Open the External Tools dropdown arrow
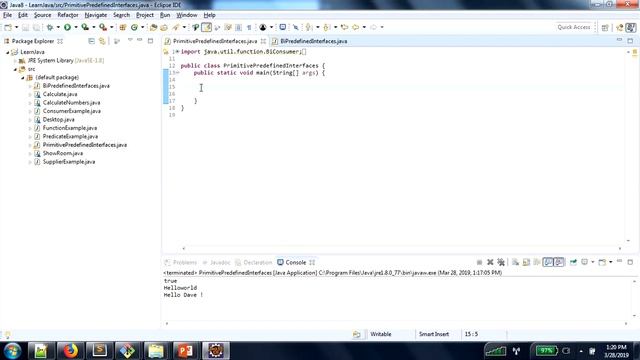The image size is (640, 360). 111,27
